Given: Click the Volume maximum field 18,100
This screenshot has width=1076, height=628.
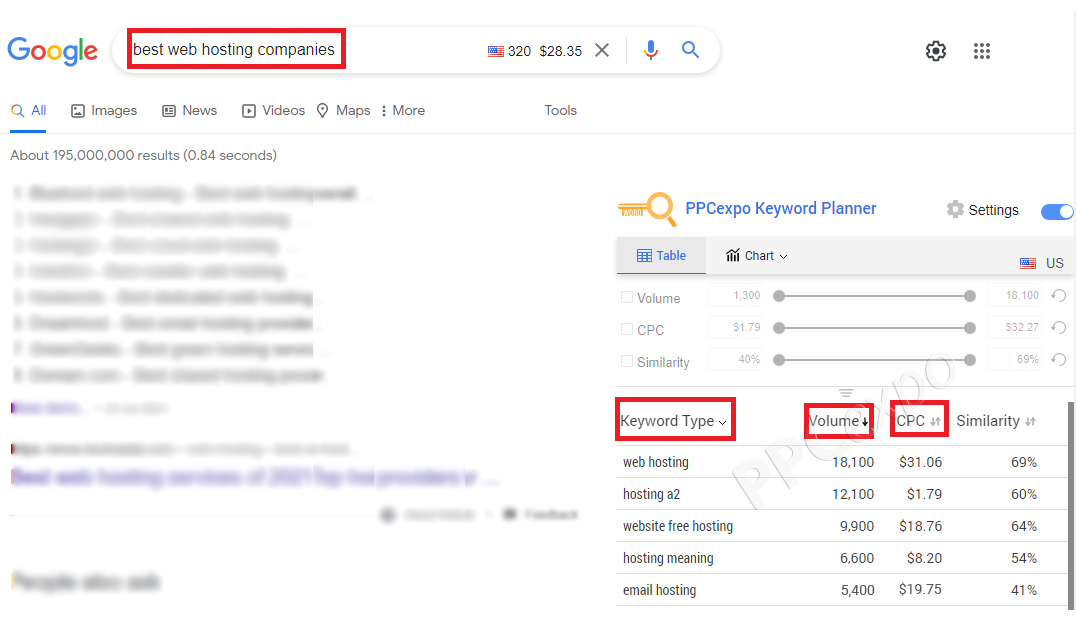Looking at the screenshot, I should tap(1014, 295).
